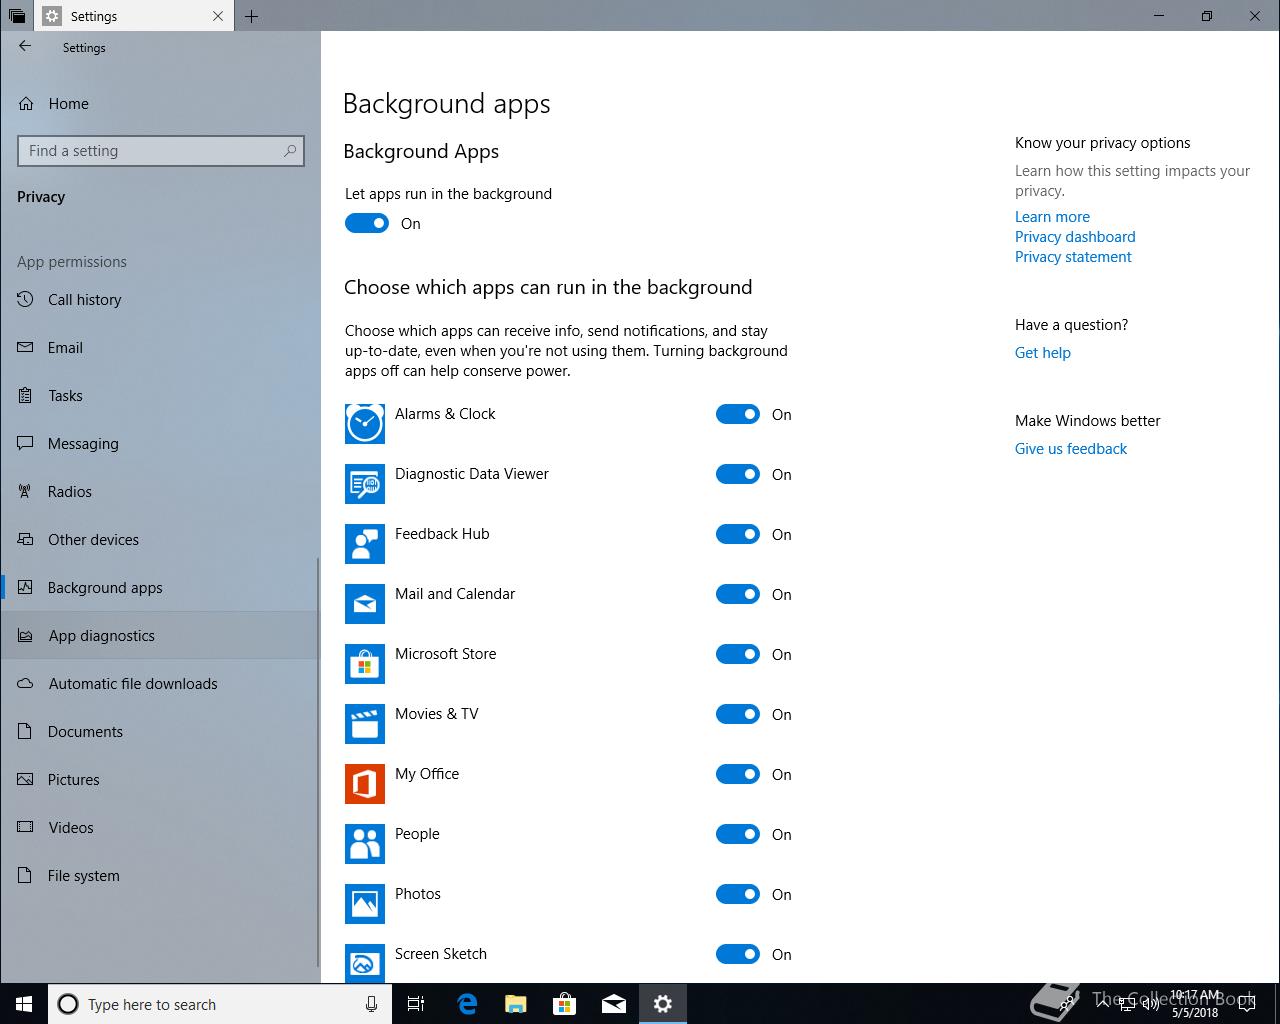Switch off Feedback Hub background toggle
1280x1024 pixels.
tap(738, 534)
